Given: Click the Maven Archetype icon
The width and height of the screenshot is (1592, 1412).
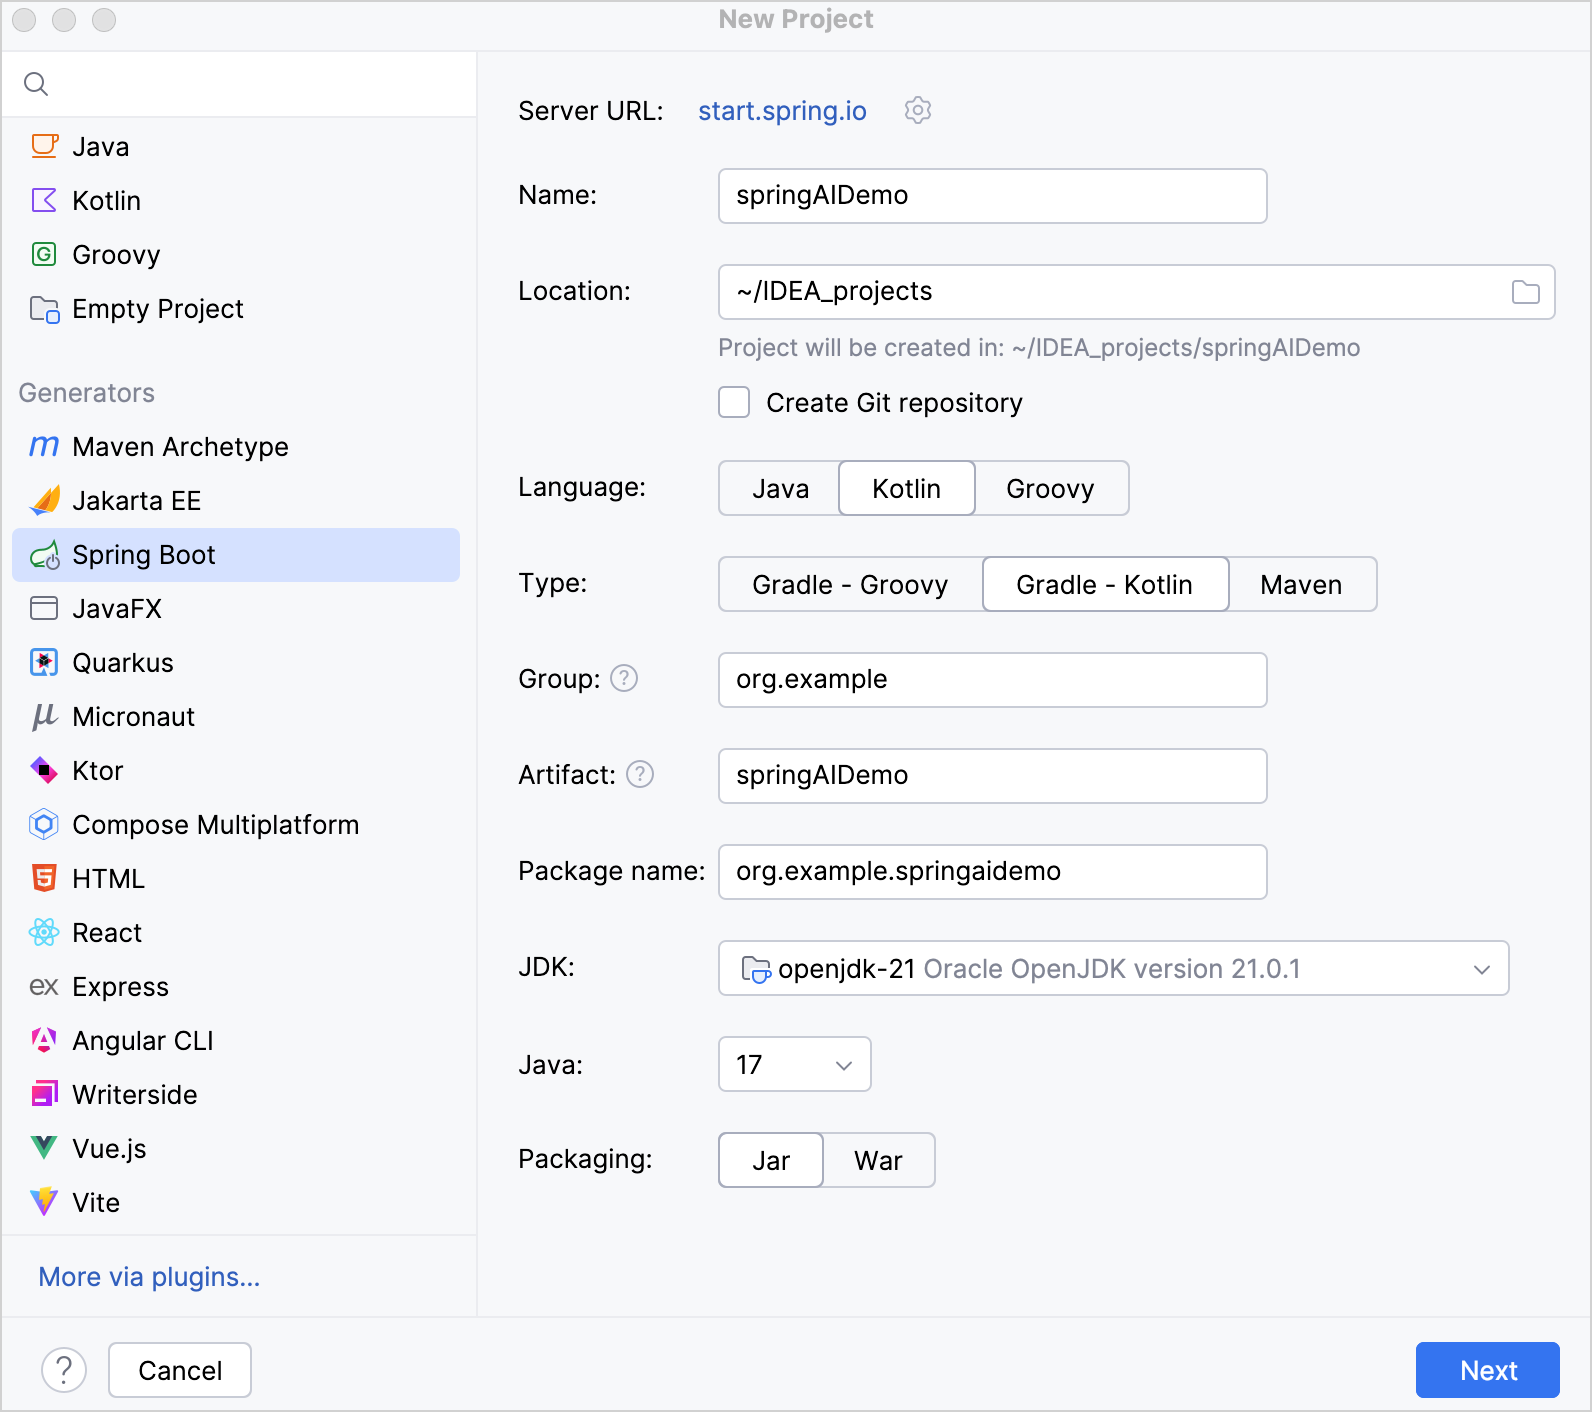Looking at the screenshot, I should 44,447.
